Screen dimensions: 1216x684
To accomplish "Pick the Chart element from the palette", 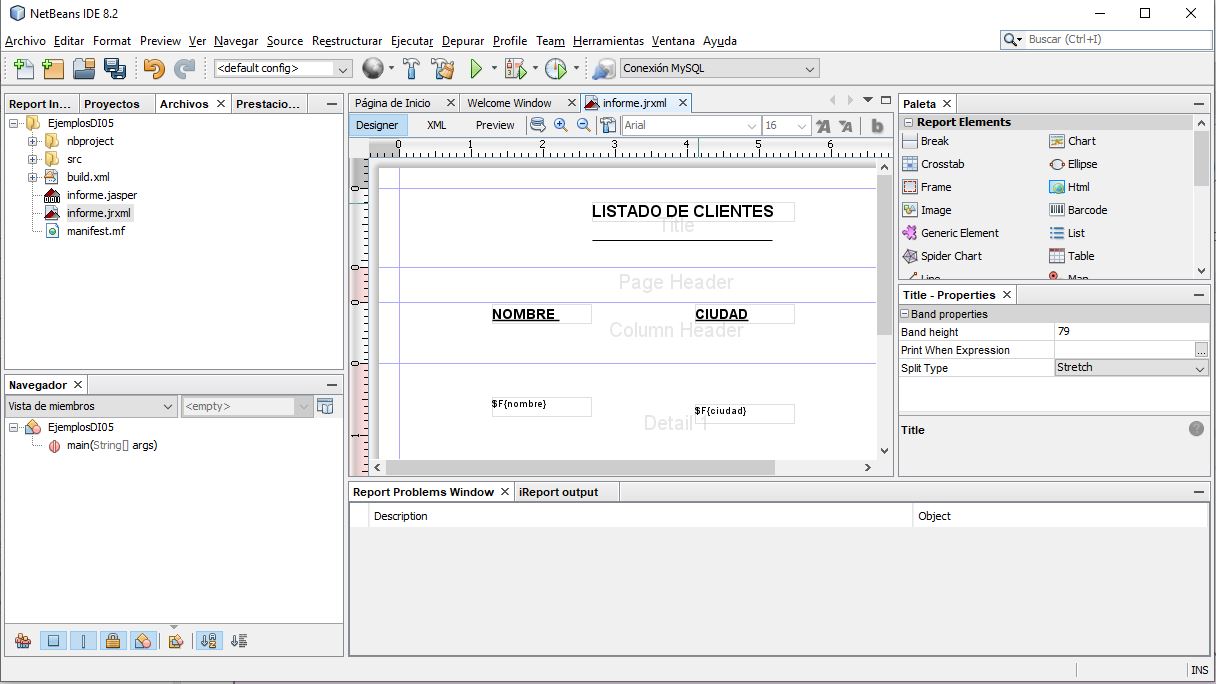I will (1072, 141).
